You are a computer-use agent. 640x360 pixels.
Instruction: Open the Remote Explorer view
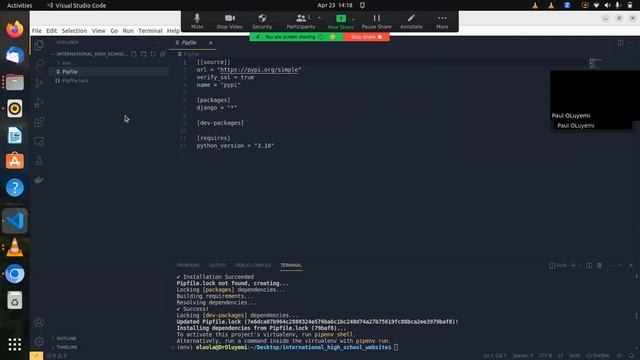(x=39, y=141)
